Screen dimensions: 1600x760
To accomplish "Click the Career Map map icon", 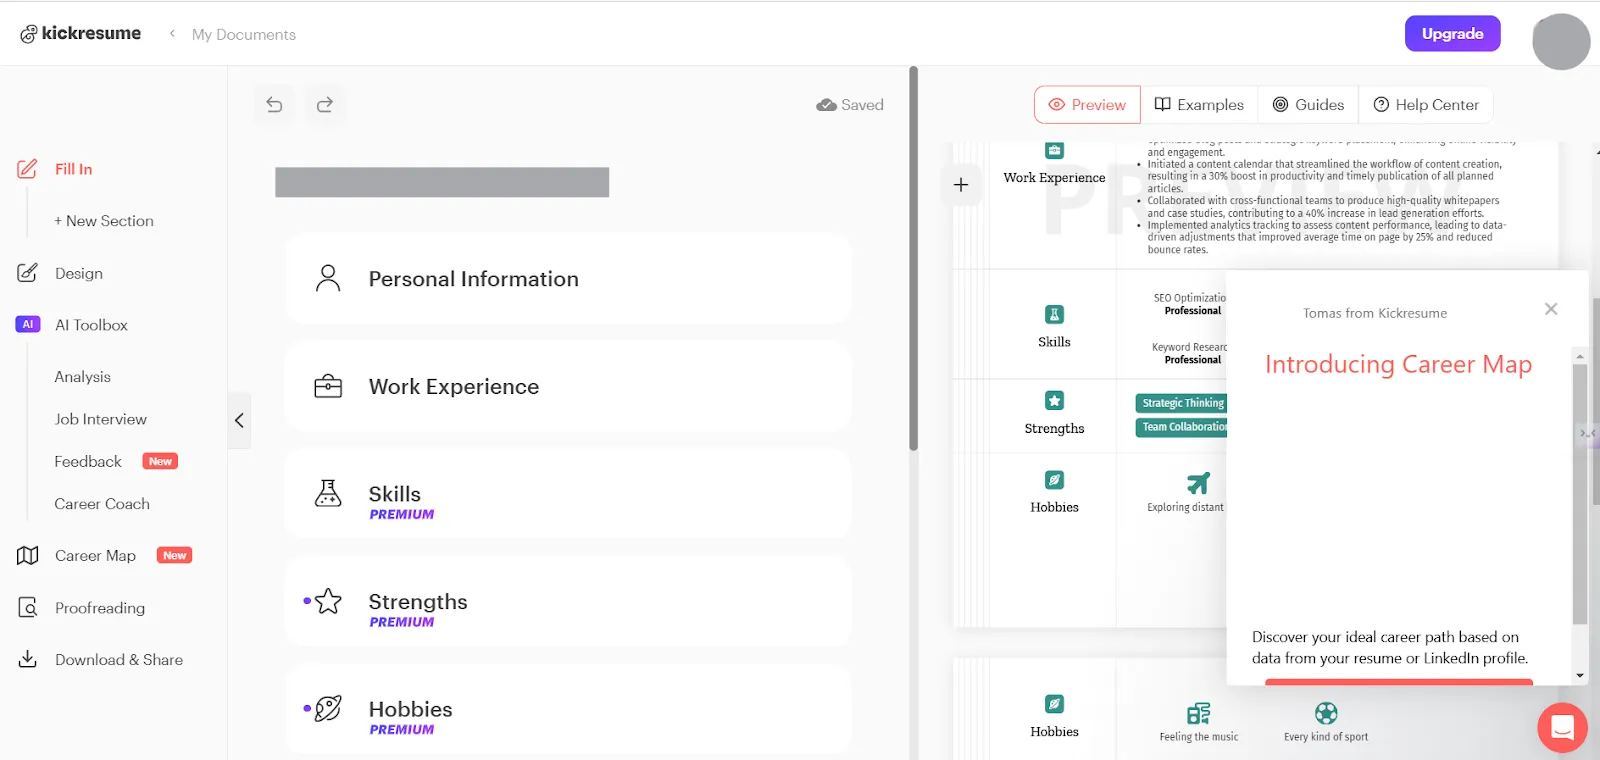I will tap(27, 555).
